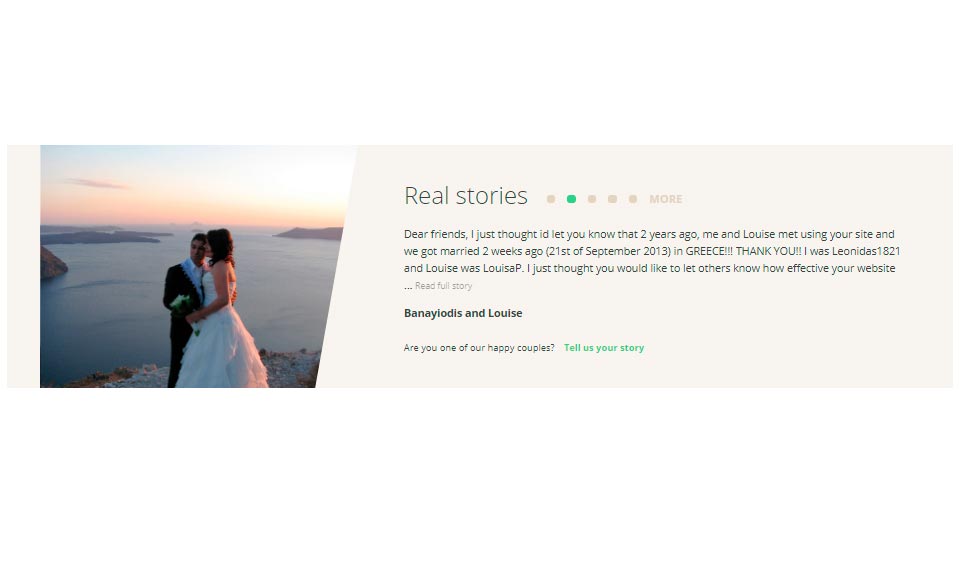The width and height of the screenshot is (960, 561).
Task: Click the ellipsis before Read full story
Action: coord(408,286)
